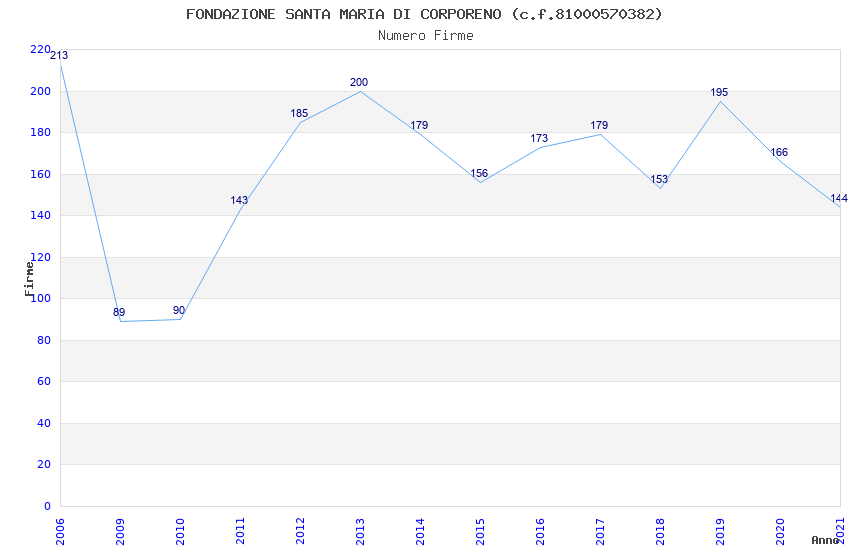Select the data label 179 for 2014

point(419,125)
